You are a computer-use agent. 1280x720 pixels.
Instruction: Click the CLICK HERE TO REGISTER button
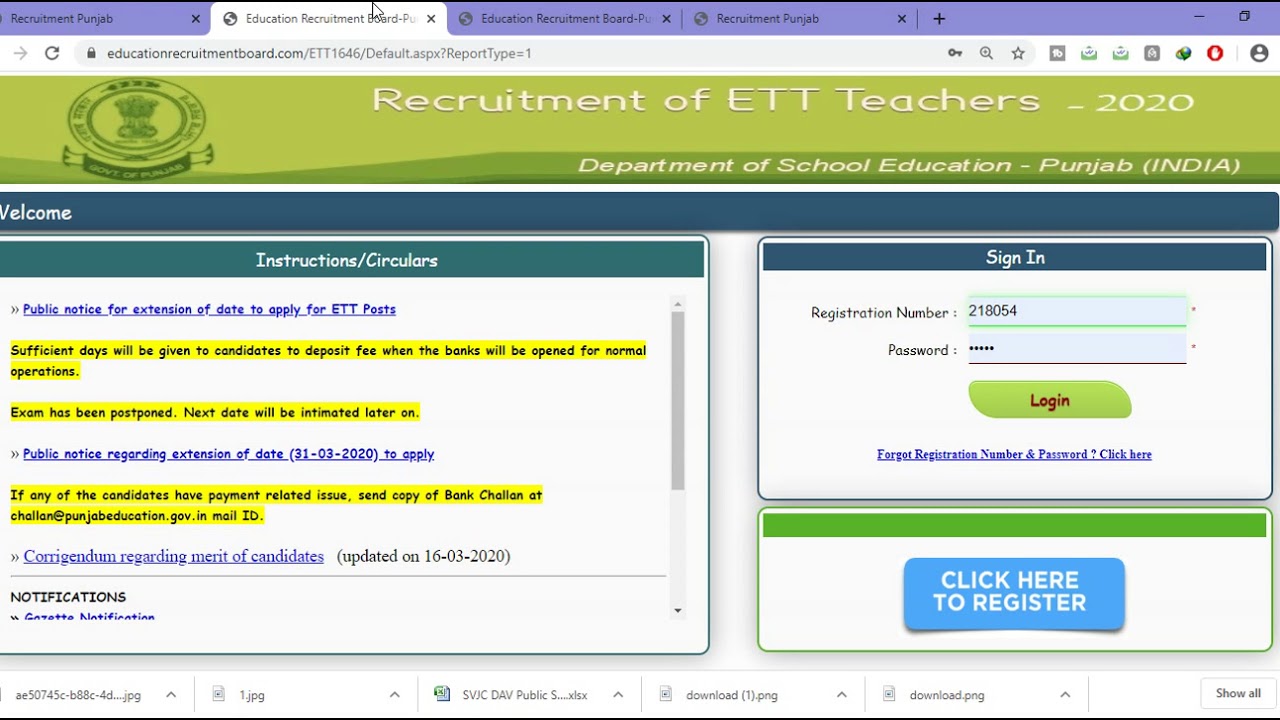[1014, 592]
